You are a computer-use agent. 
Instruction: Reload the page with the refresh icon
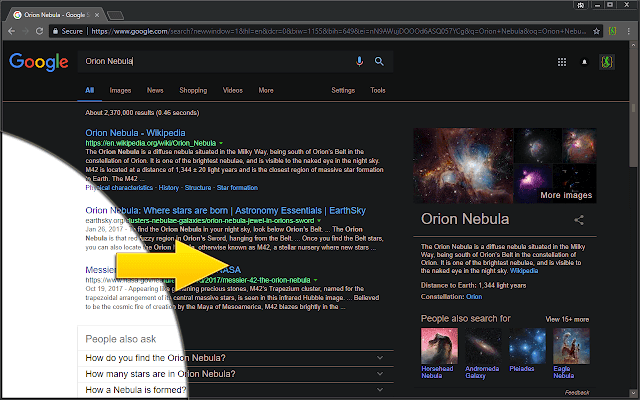pos(39,31)
